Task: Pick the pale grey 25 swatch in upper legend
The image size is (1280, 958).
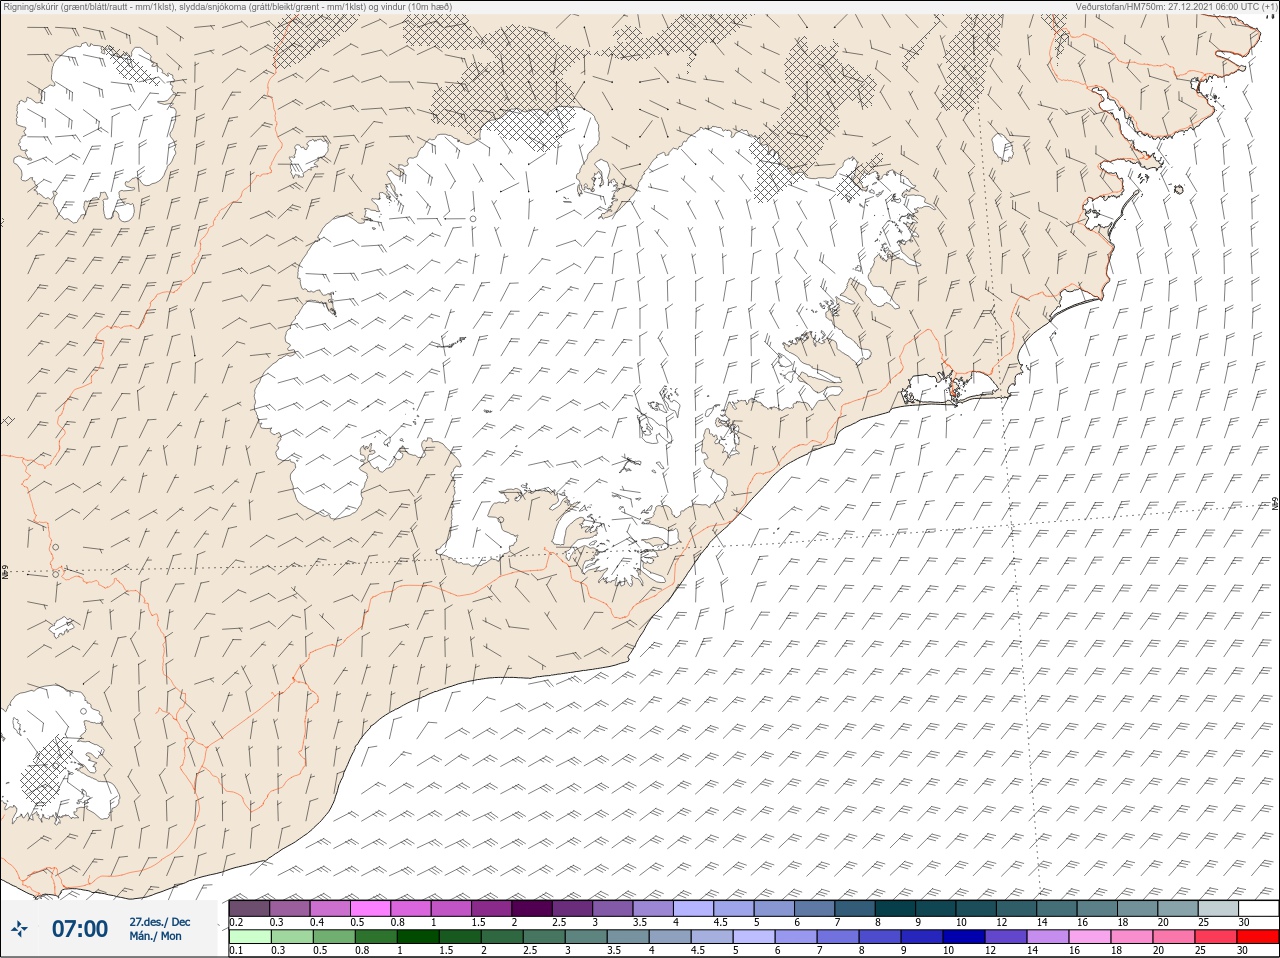Action: coord(1218,908)
